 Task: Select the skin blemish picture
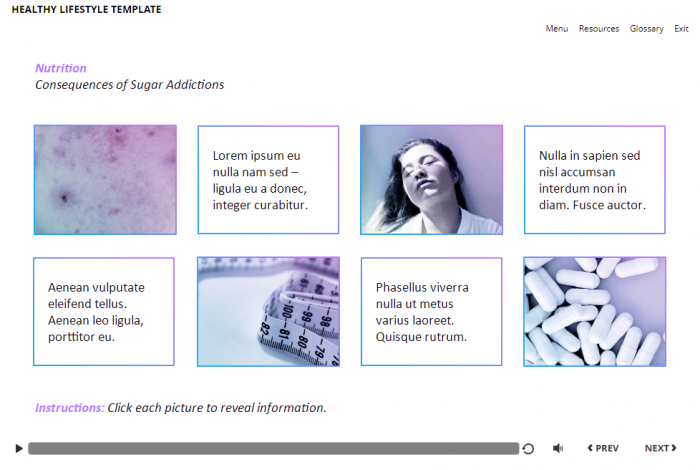[x=105, y=179]
